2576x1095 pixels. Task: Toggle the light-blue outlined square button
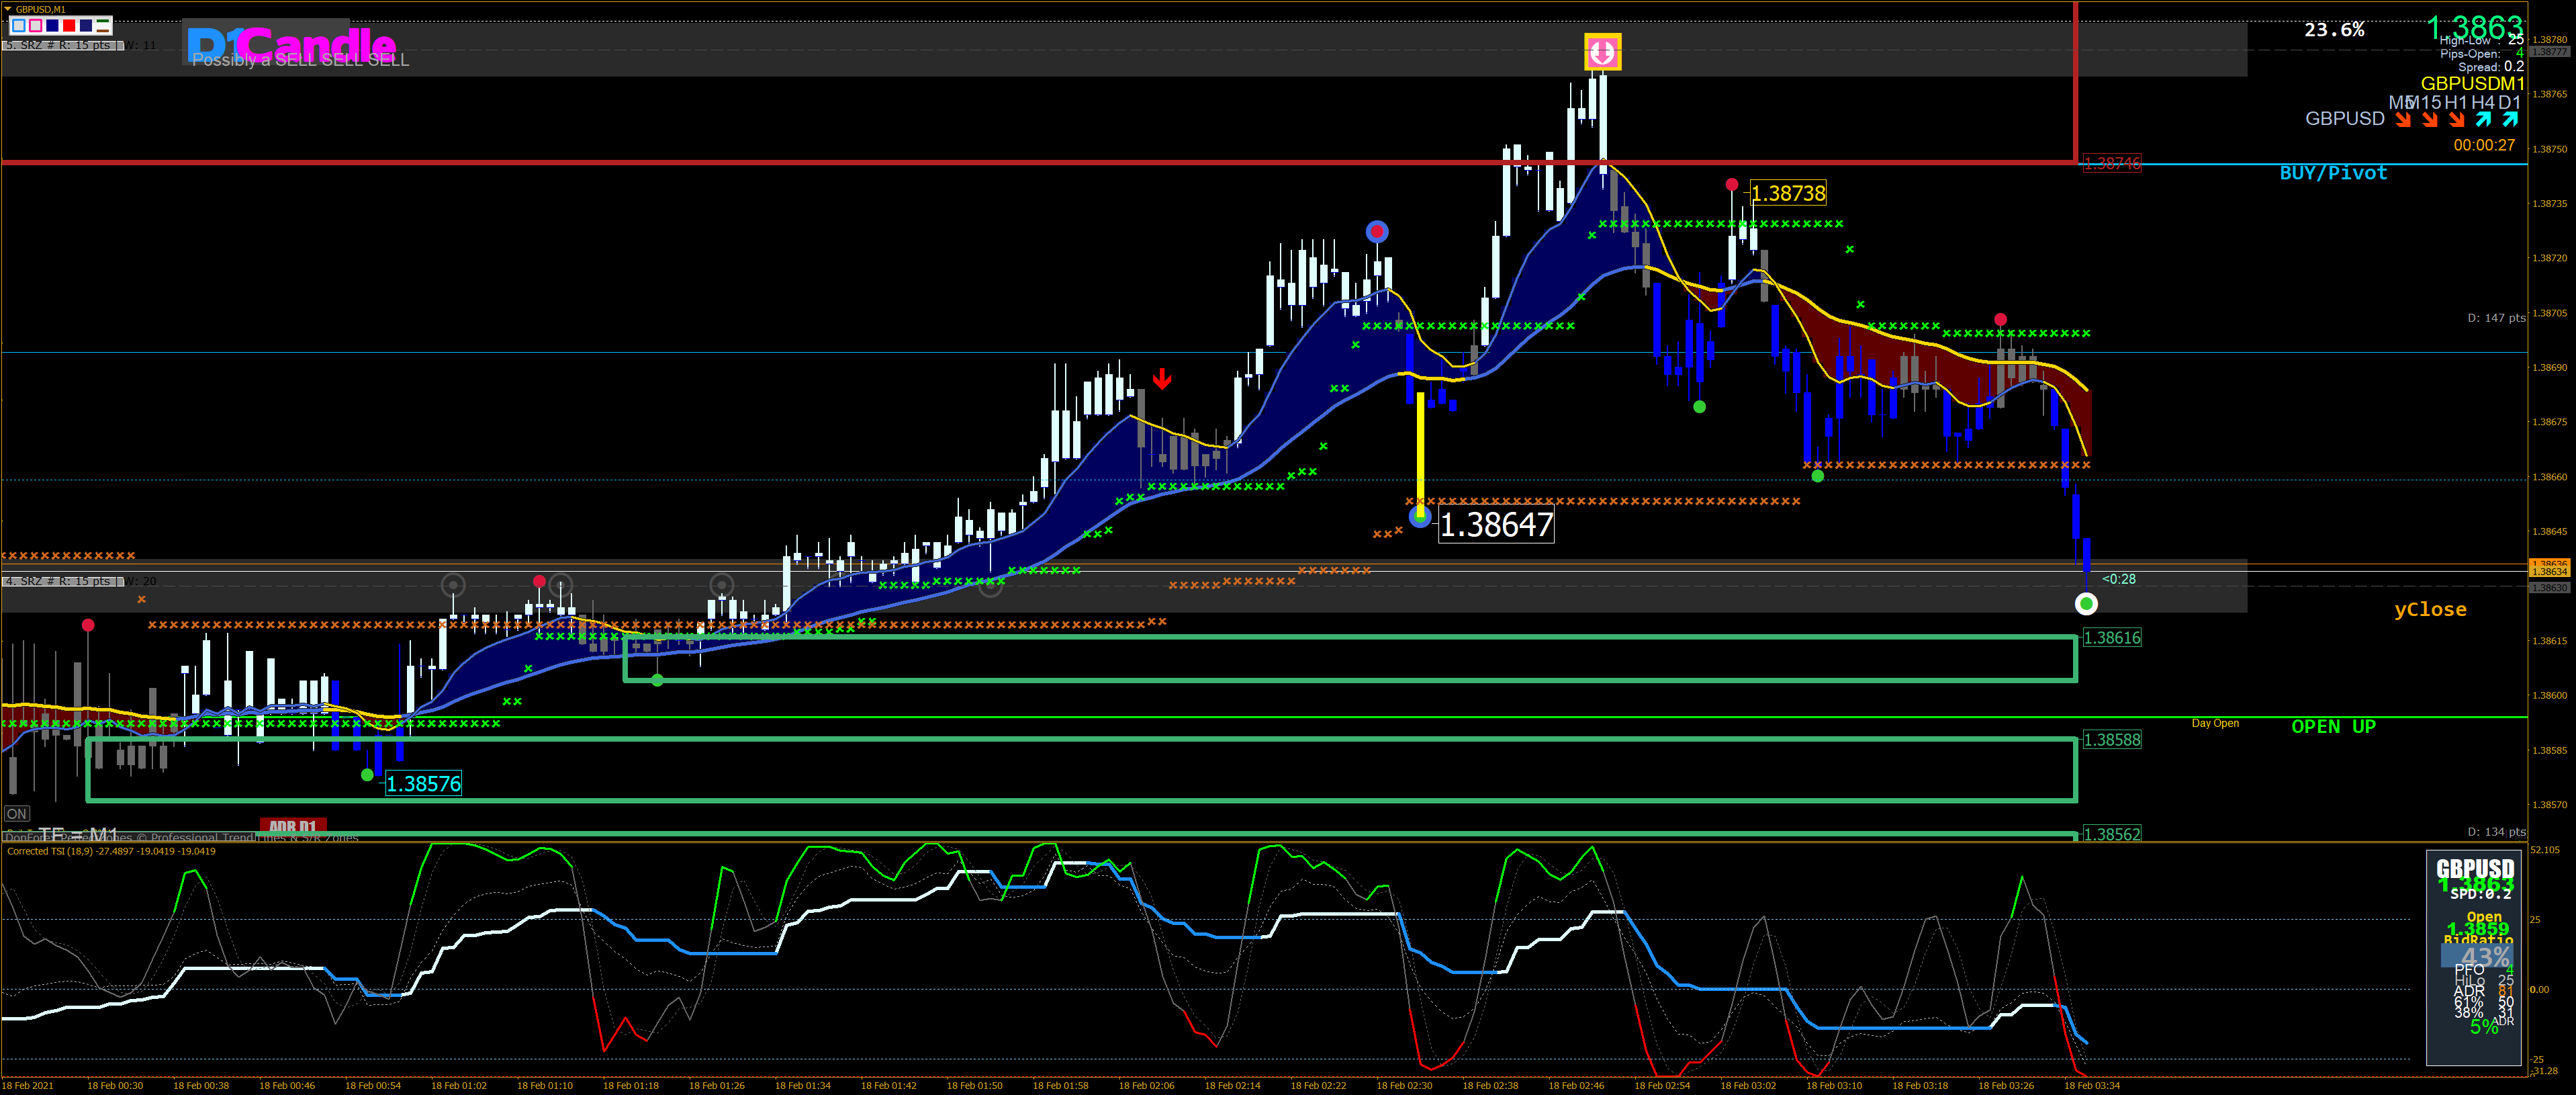(19, 26)
